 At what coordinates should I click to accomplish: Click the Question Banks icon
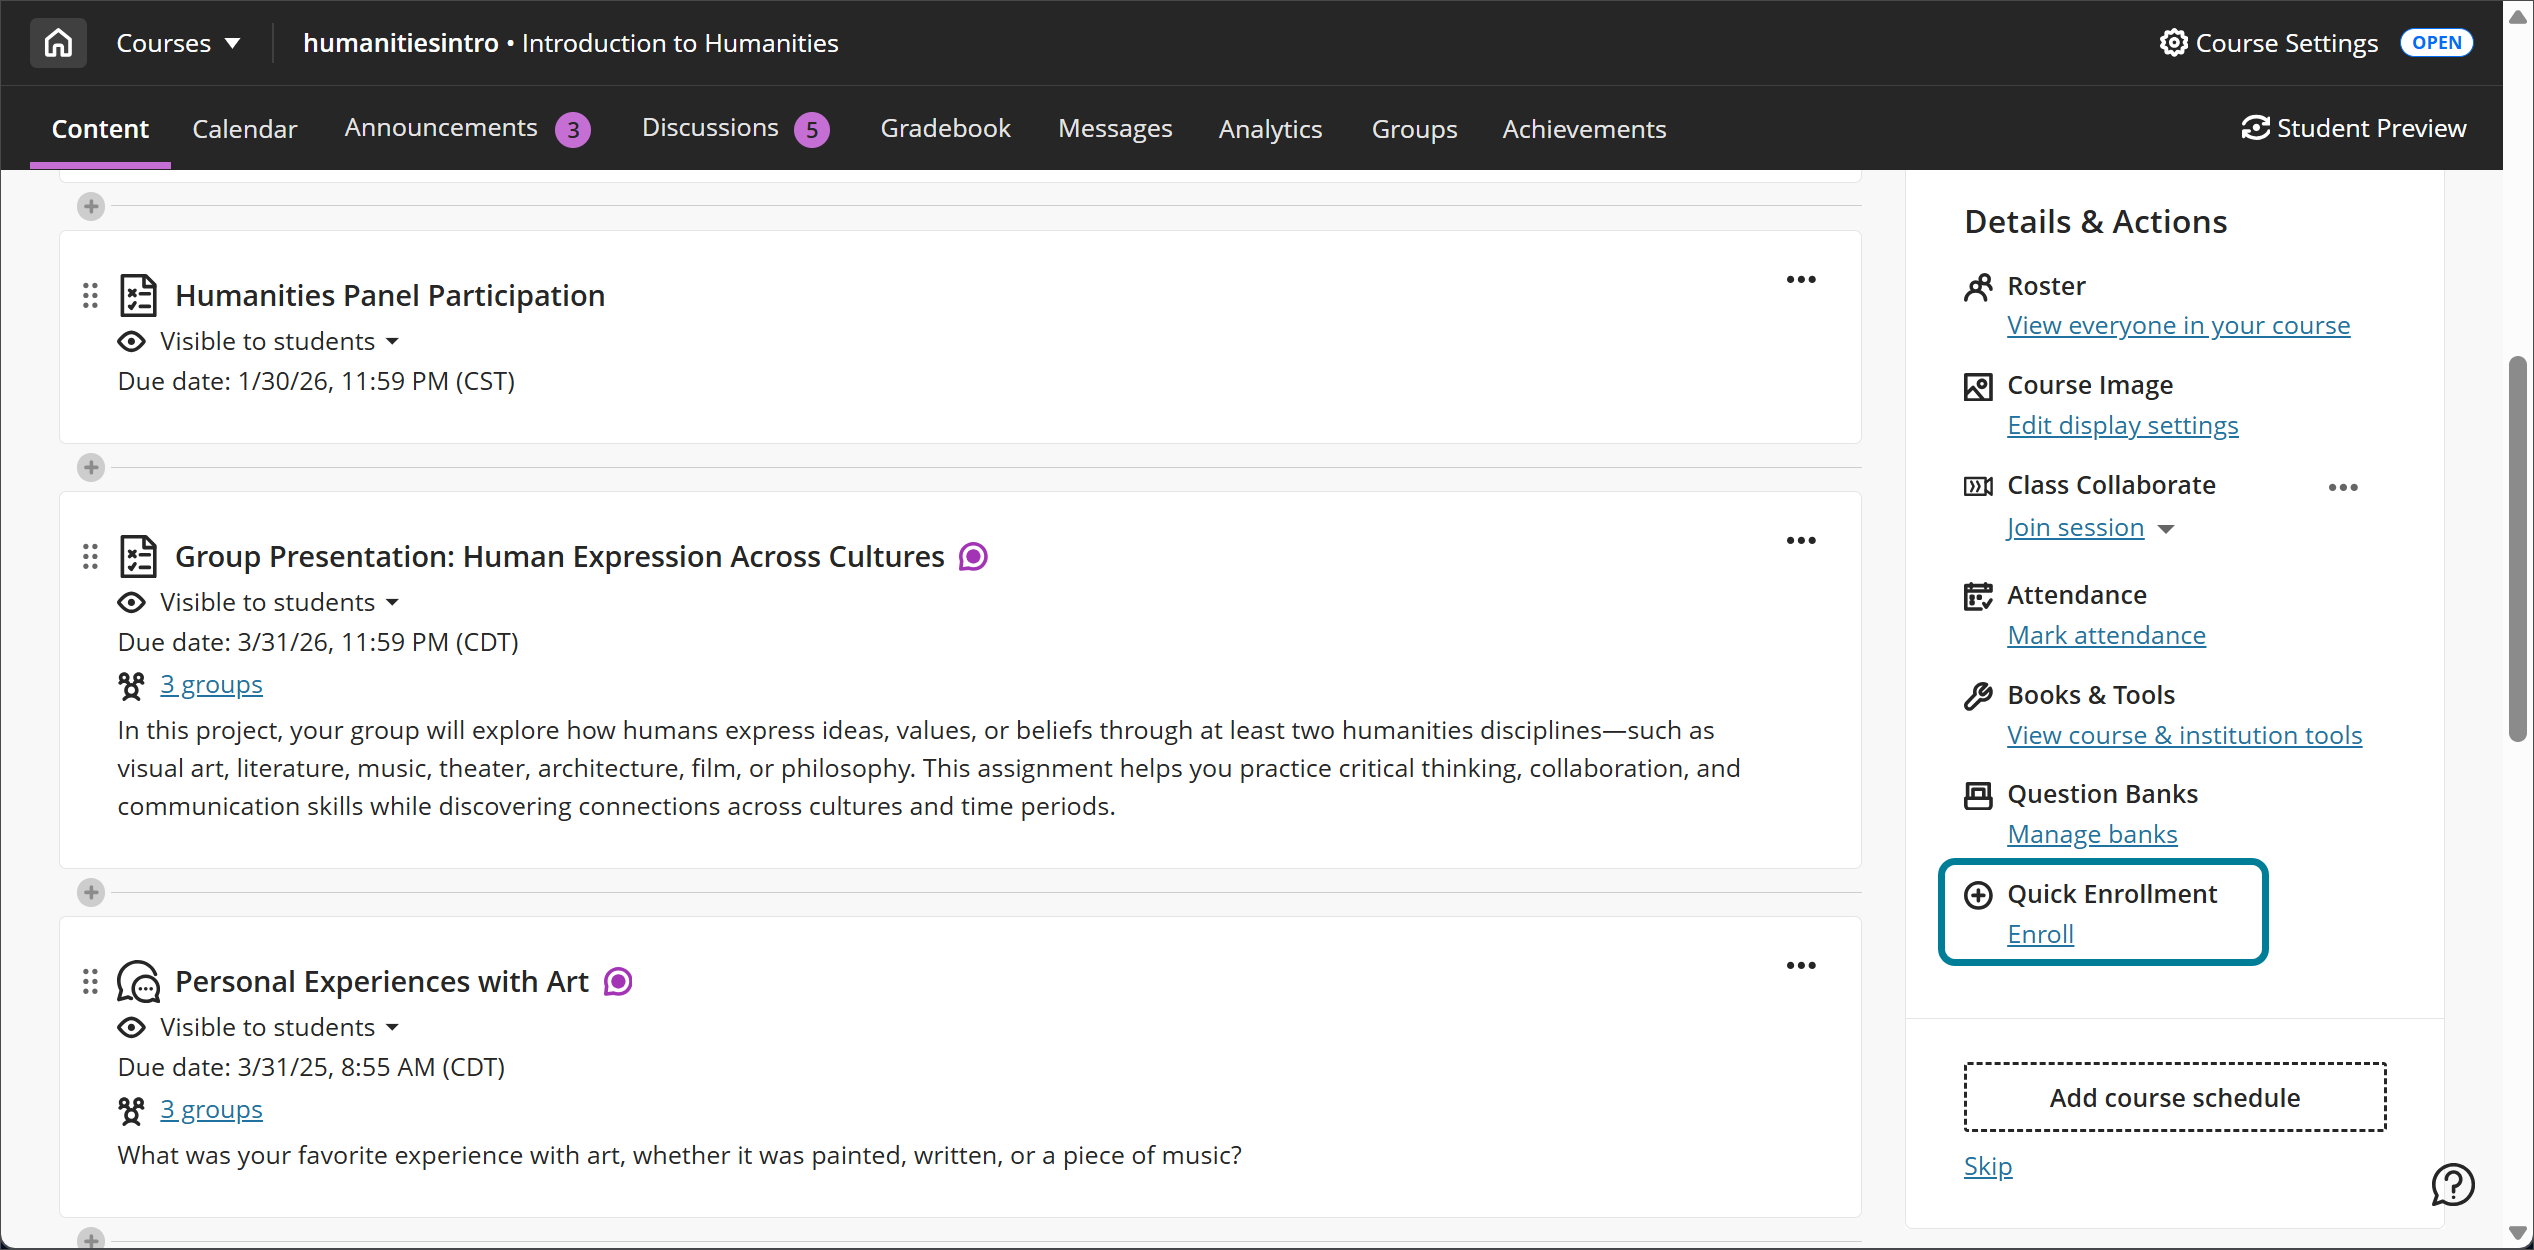(1979, 795)
